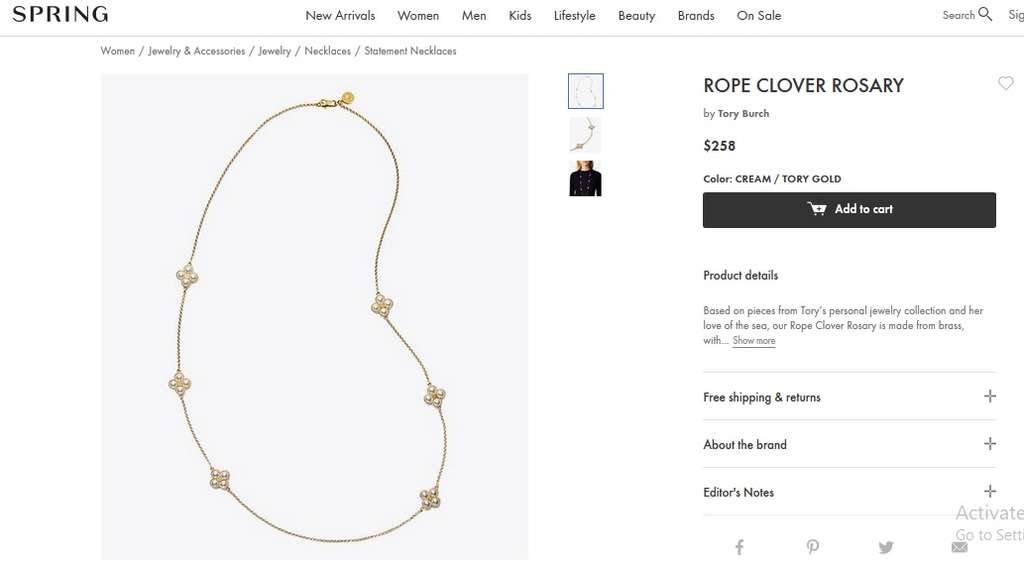1024x568 pixels.
Task: Share product via email icon
Action: click(x=959, y=547)
